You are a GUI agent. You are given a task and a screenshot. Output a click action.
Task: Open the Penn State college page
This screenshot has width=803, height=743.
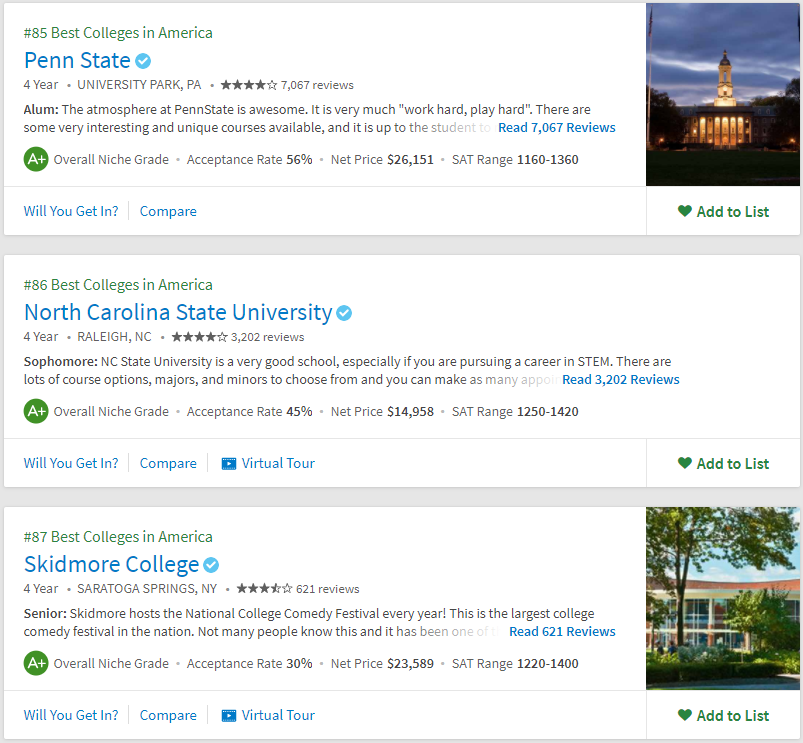77,60
